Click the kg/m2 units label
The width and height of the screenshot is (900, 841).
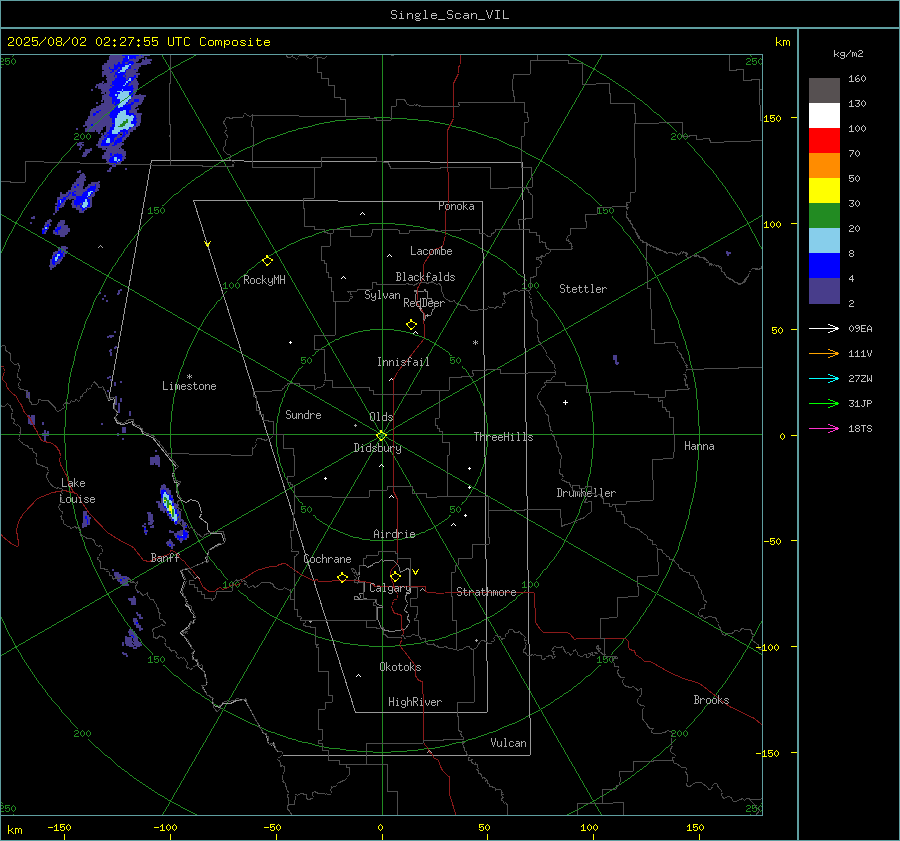(x=848, y=54)
